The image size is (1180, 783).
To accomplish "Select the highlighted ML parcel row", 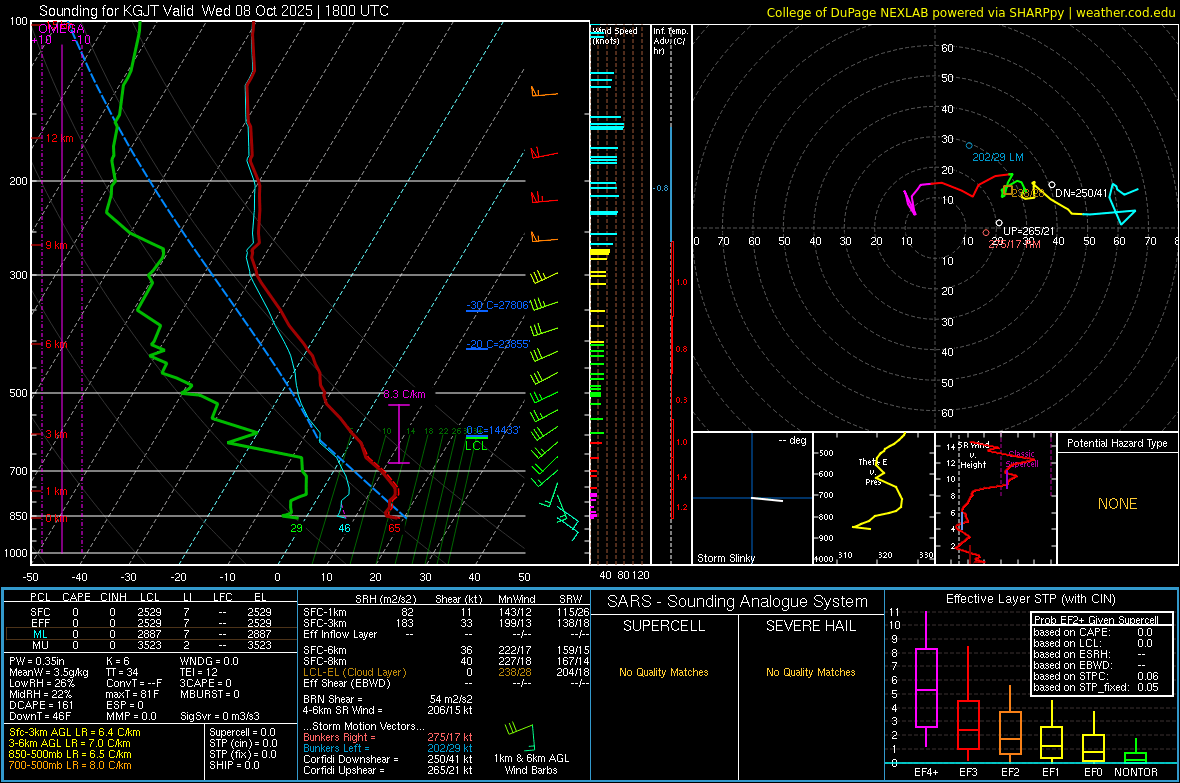I will pyautogui.click(x=151, y=634).
